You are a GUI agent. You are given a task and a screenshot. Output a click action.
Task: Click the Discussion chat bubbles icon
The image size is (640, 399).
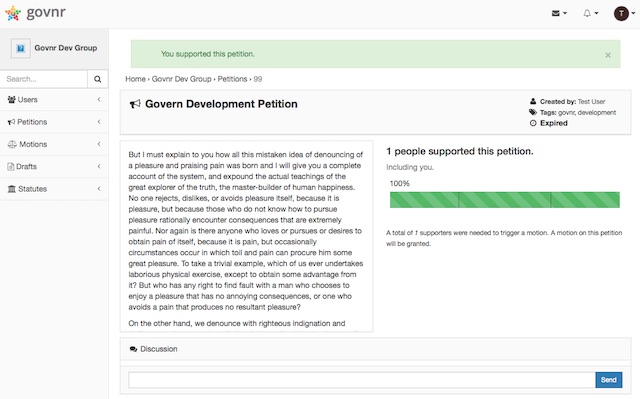click(x=133, y=349)
